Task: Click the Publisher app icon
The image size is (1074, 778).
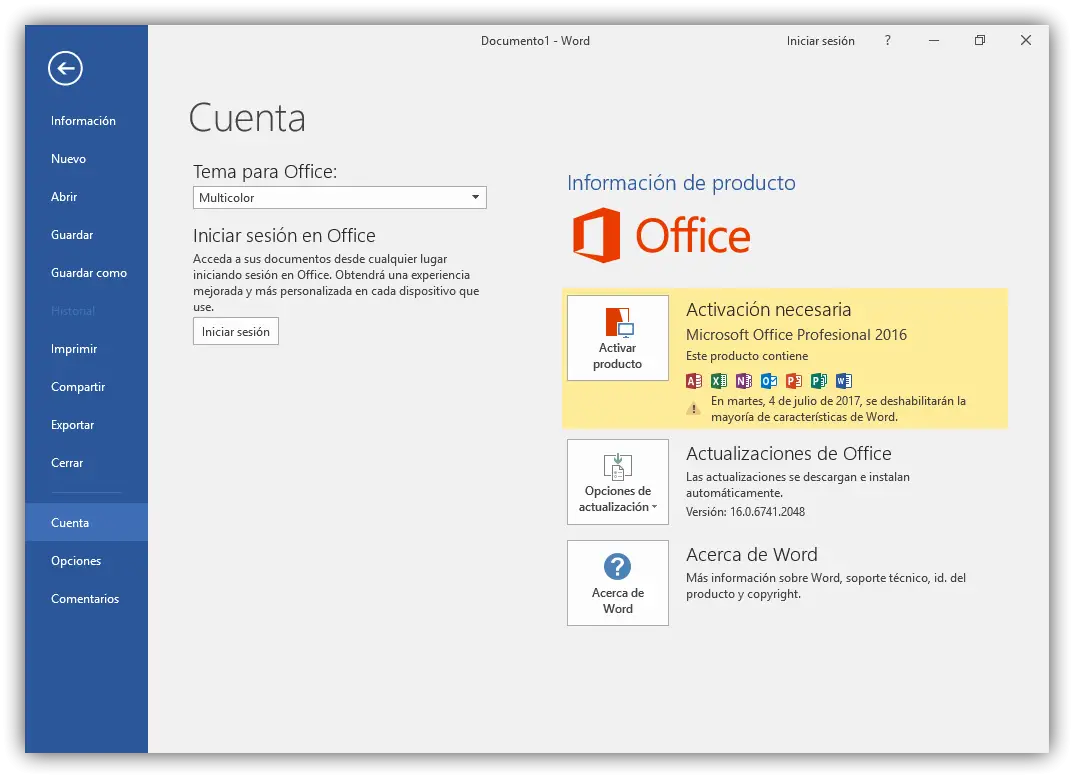Action: click(x=819, y=381)
